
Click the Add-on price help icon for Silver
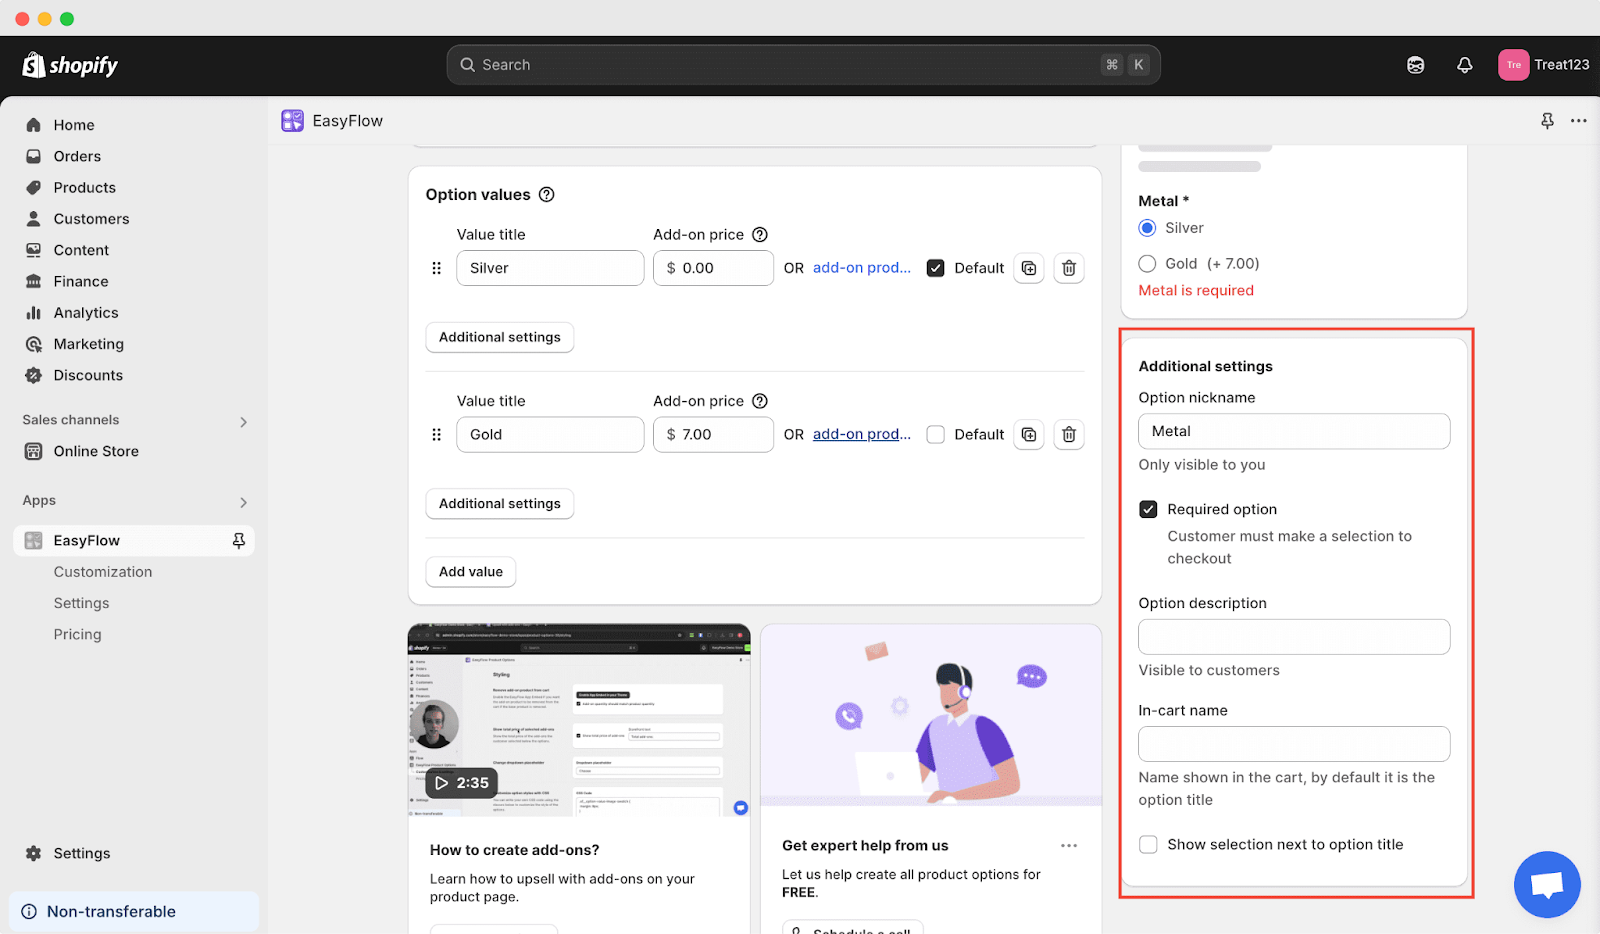pos(760,235)
